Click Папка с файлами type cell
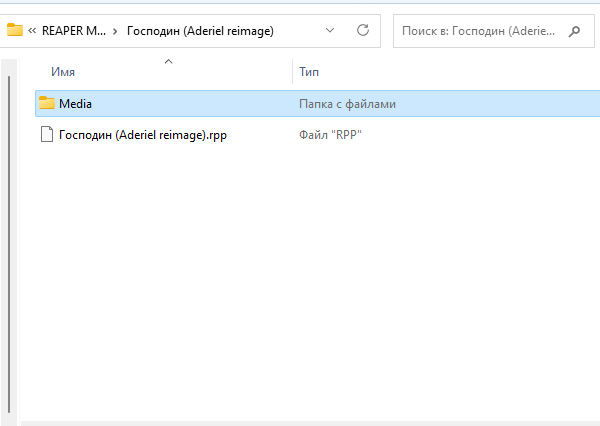The image size is (600, 426). pos(347,104)
